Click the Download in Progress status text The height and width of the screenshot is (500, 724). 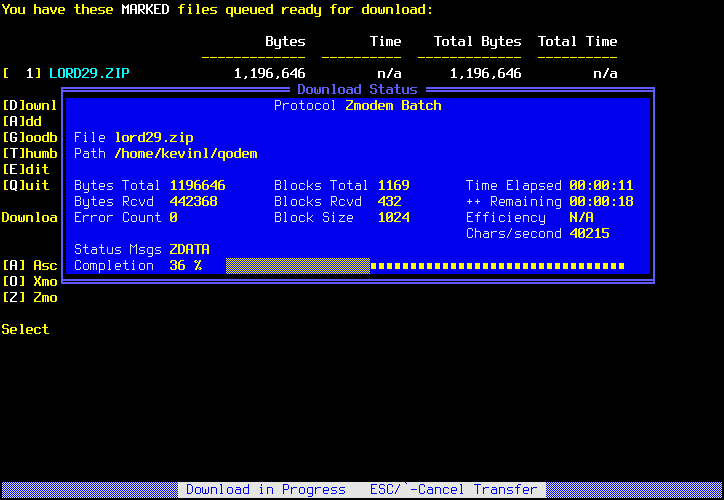265,489
